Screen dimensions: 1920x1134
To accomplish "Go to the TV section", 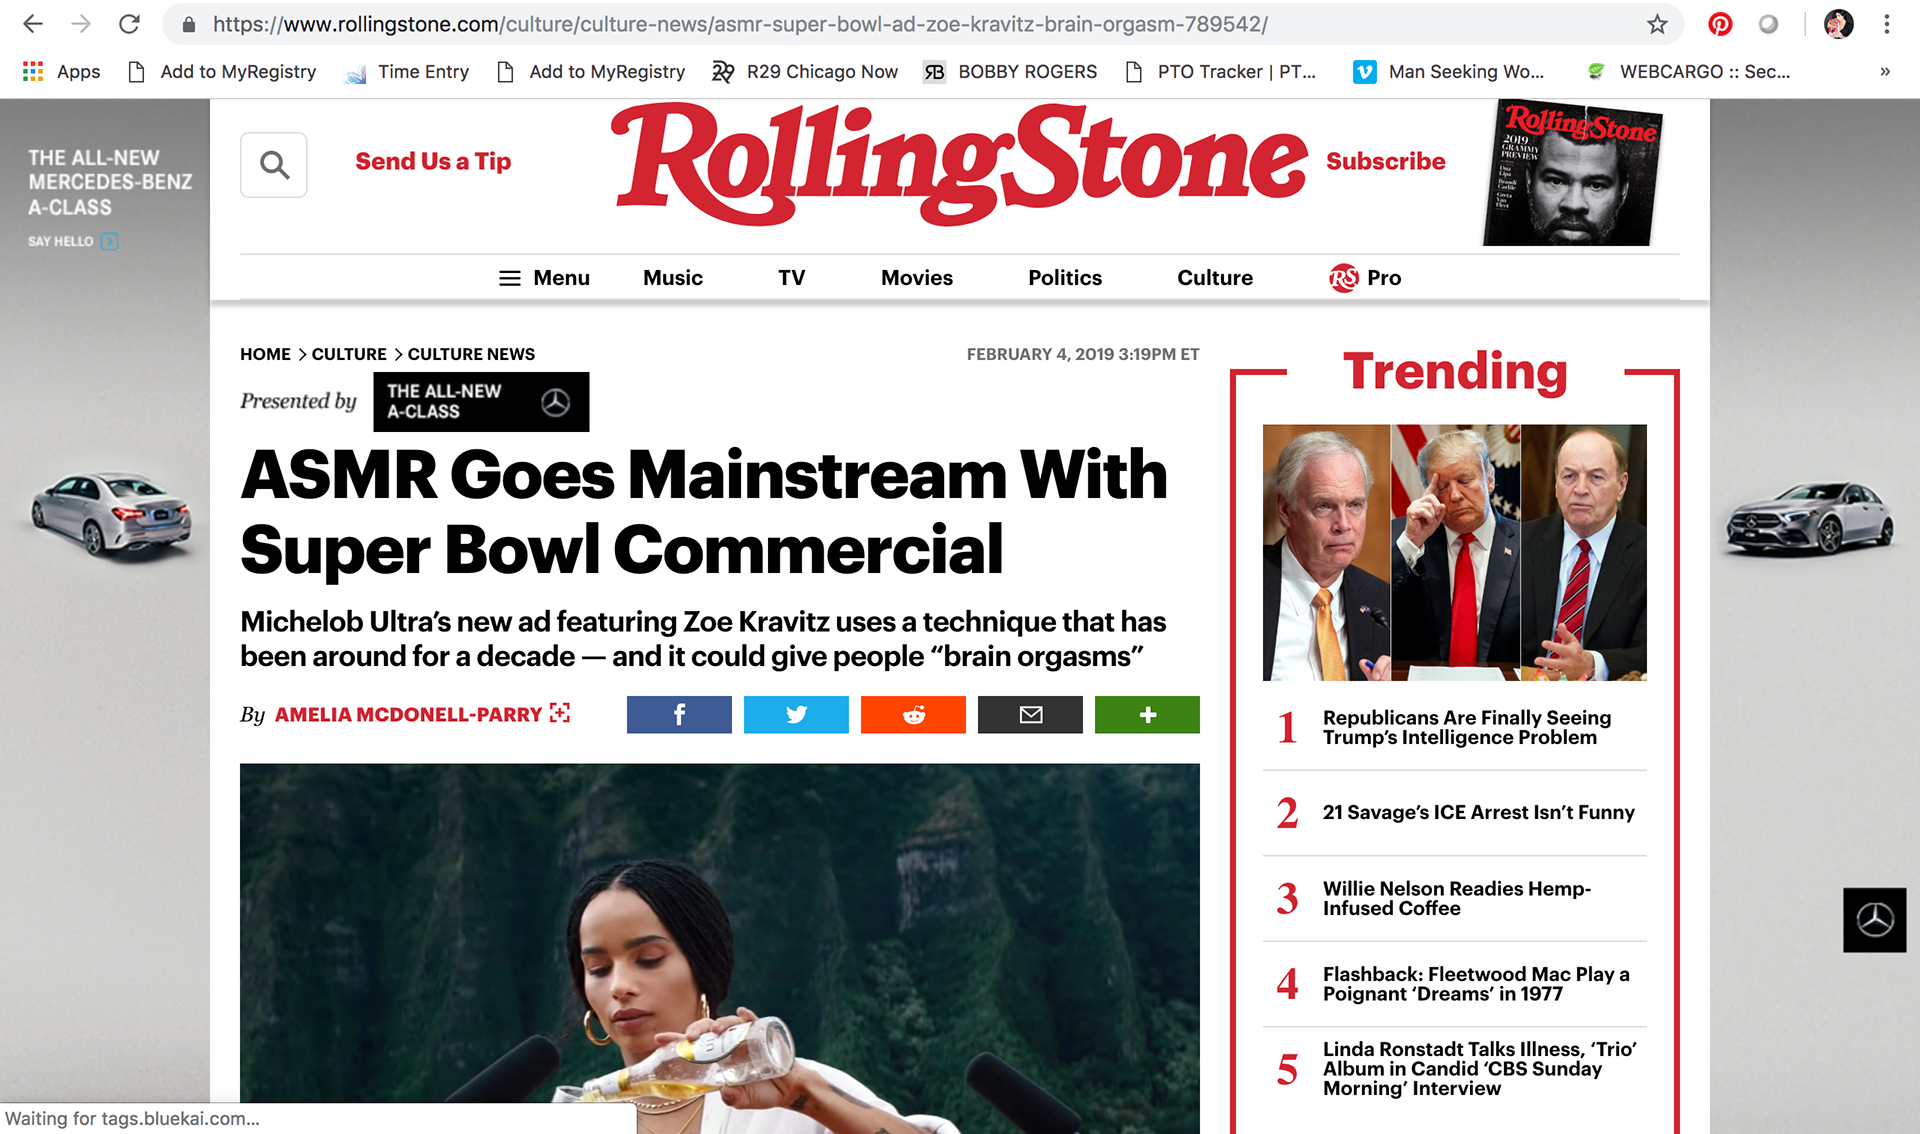I will [792, 278].
